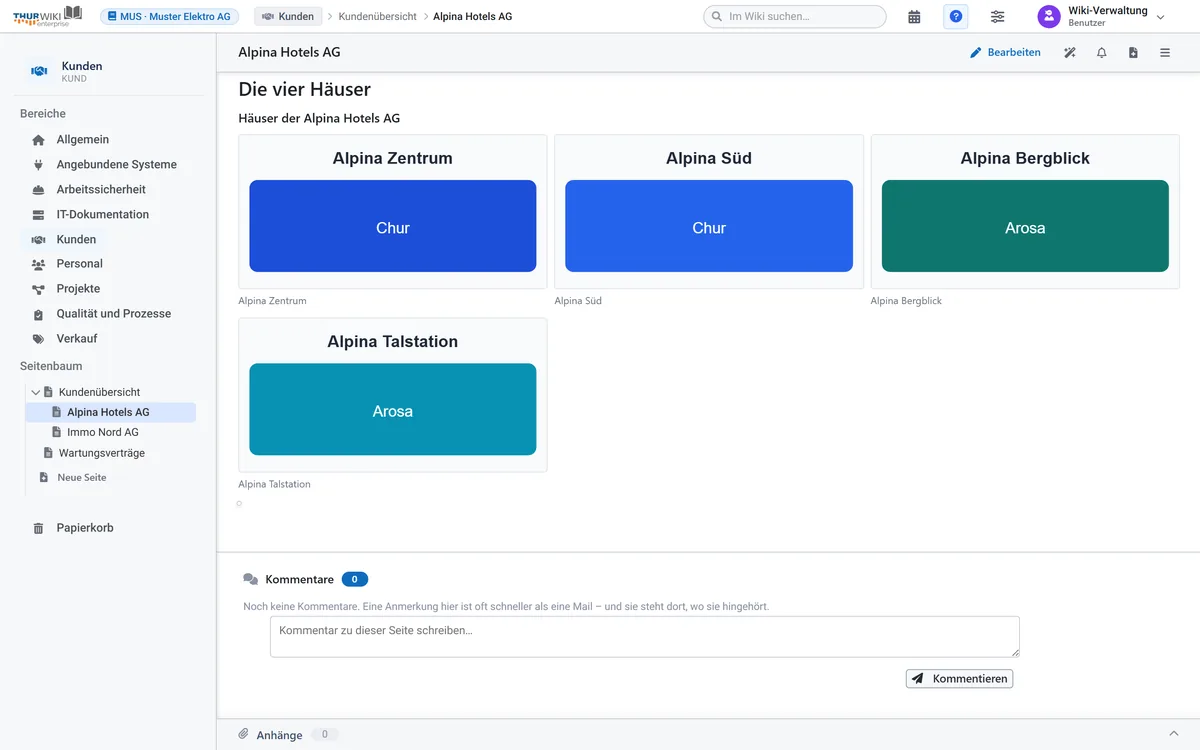This screenshot has width=1200, height=750.
Task: Click the diagram icon next to Projekte
Action: 38,289
